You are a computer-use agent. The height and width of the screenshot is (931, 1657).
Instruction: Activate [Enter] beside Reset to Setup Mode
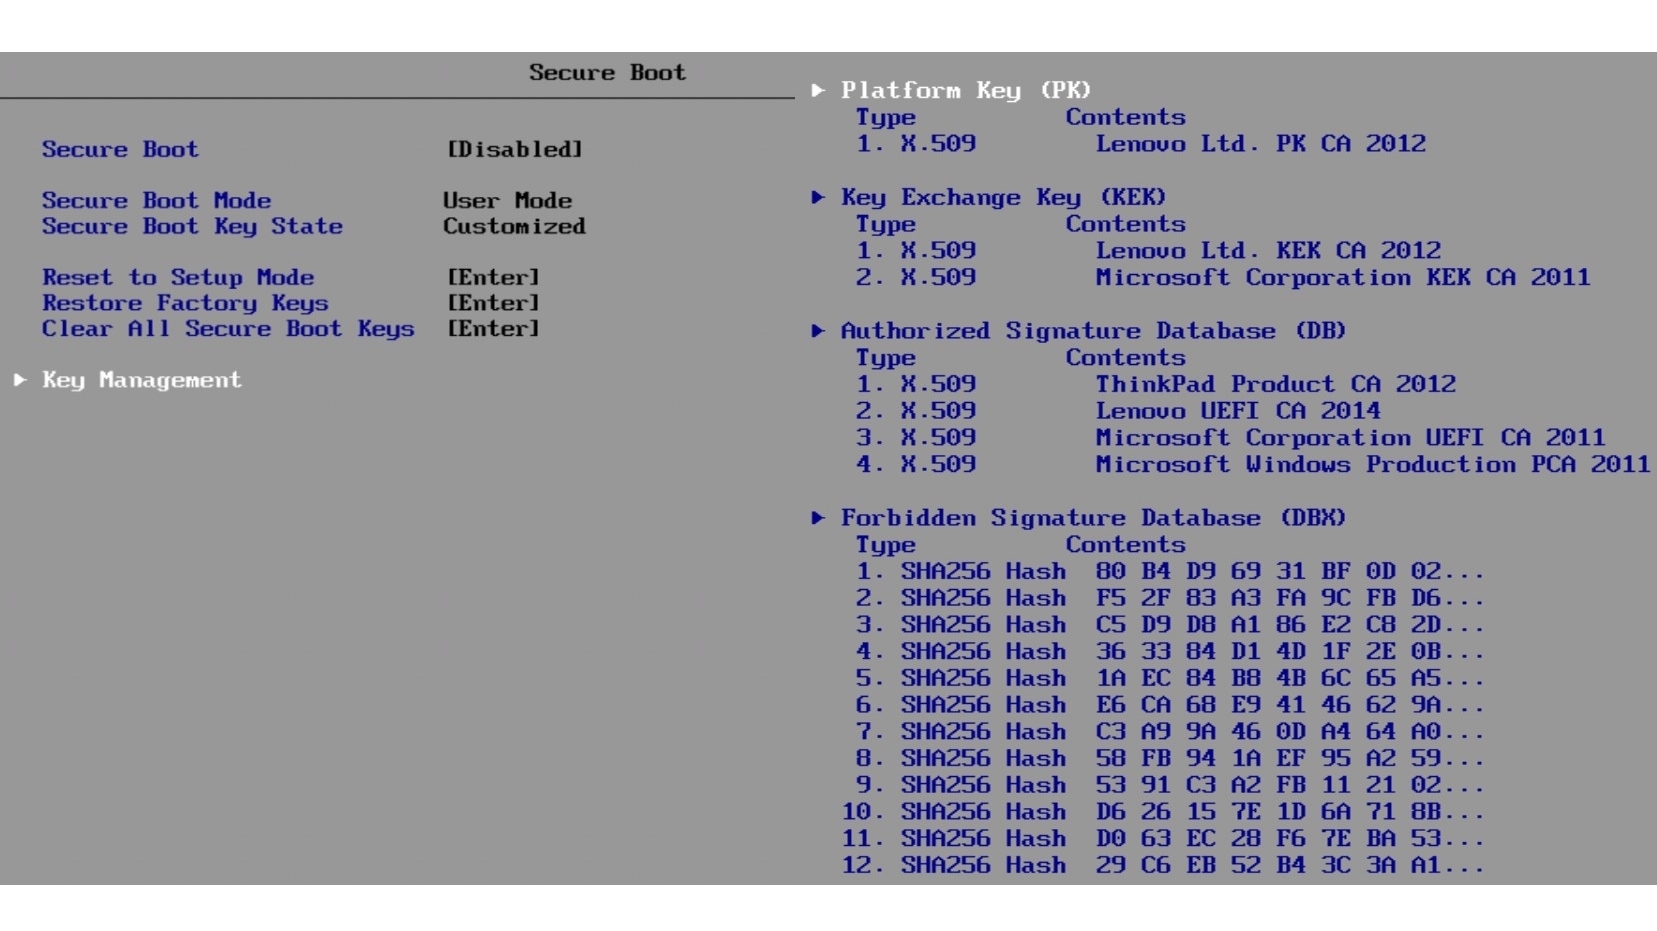point(493,277)
